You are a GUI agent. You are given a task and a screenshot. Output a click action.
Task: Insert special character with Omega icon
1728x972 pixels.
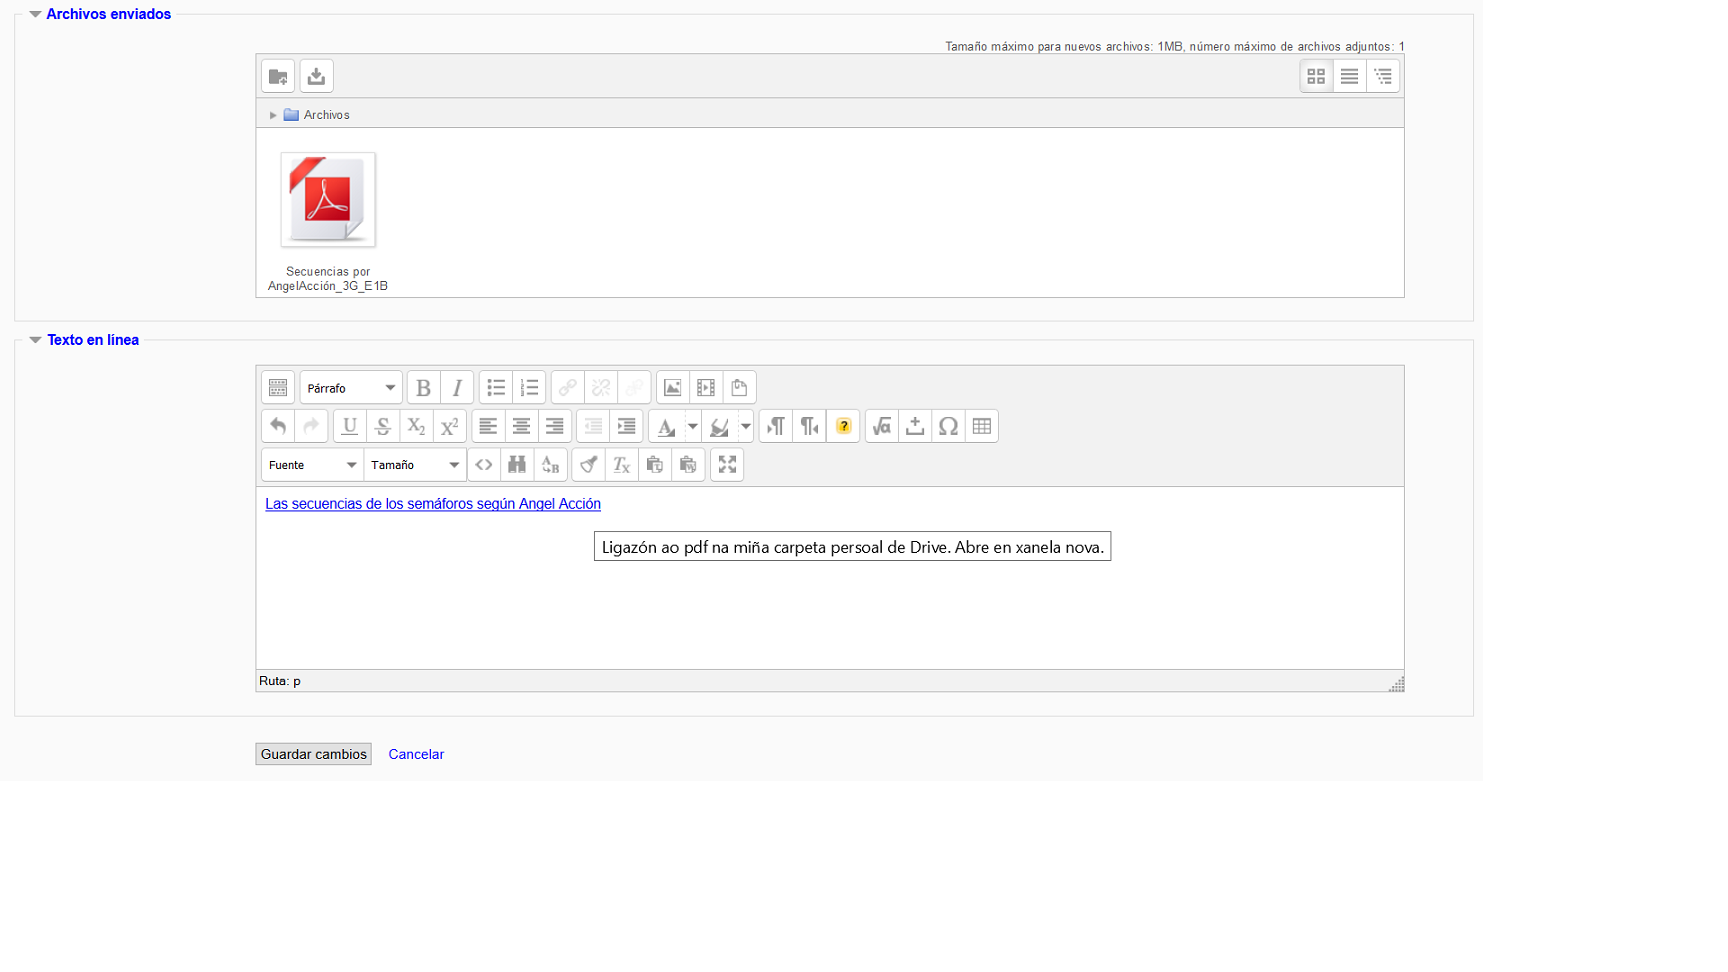pos(948,427)
